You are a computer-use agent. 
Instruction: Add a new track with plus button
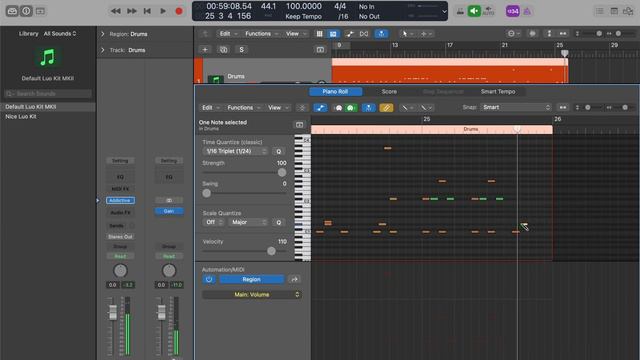pos(205,49)
